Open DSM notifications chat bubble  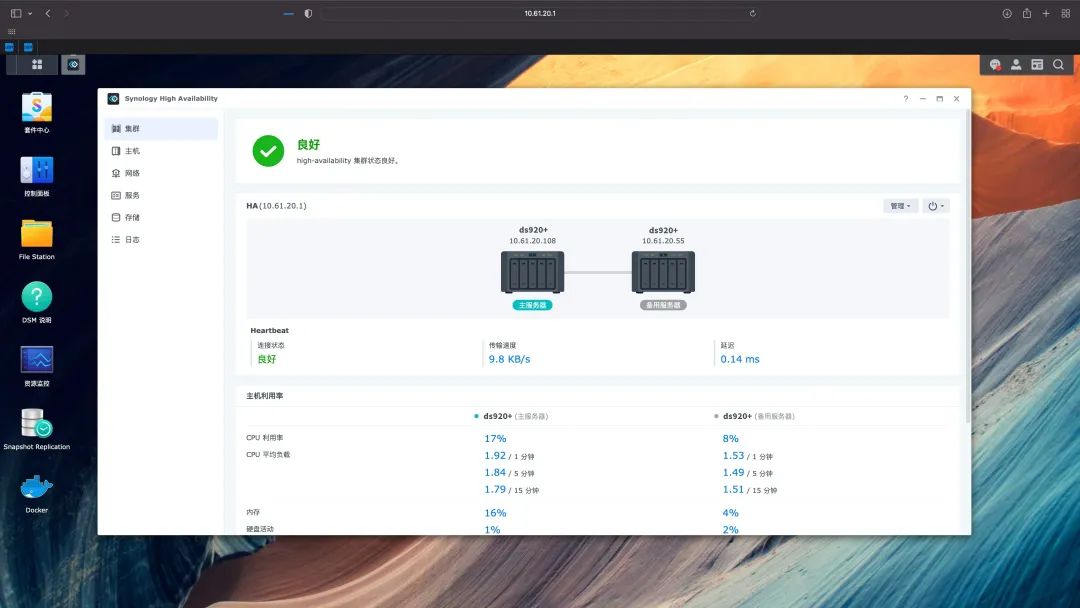[x=995, y=65]
